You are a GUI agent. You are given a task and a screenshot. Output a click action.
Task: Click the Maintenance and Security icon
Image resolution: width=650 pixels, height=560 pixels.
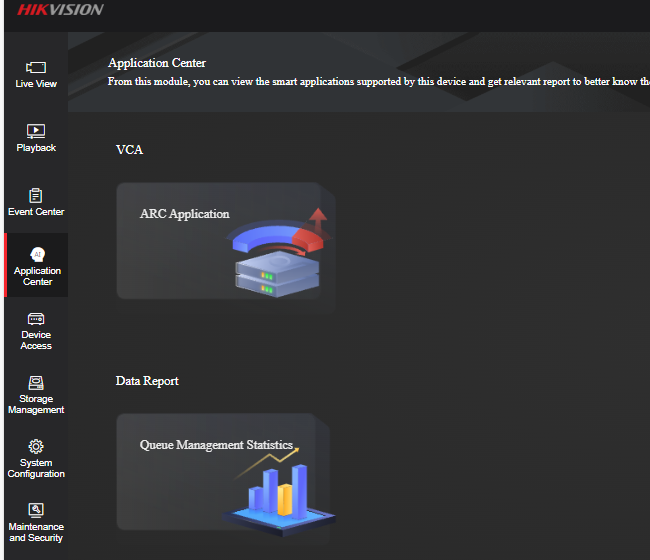coord(36,510)
